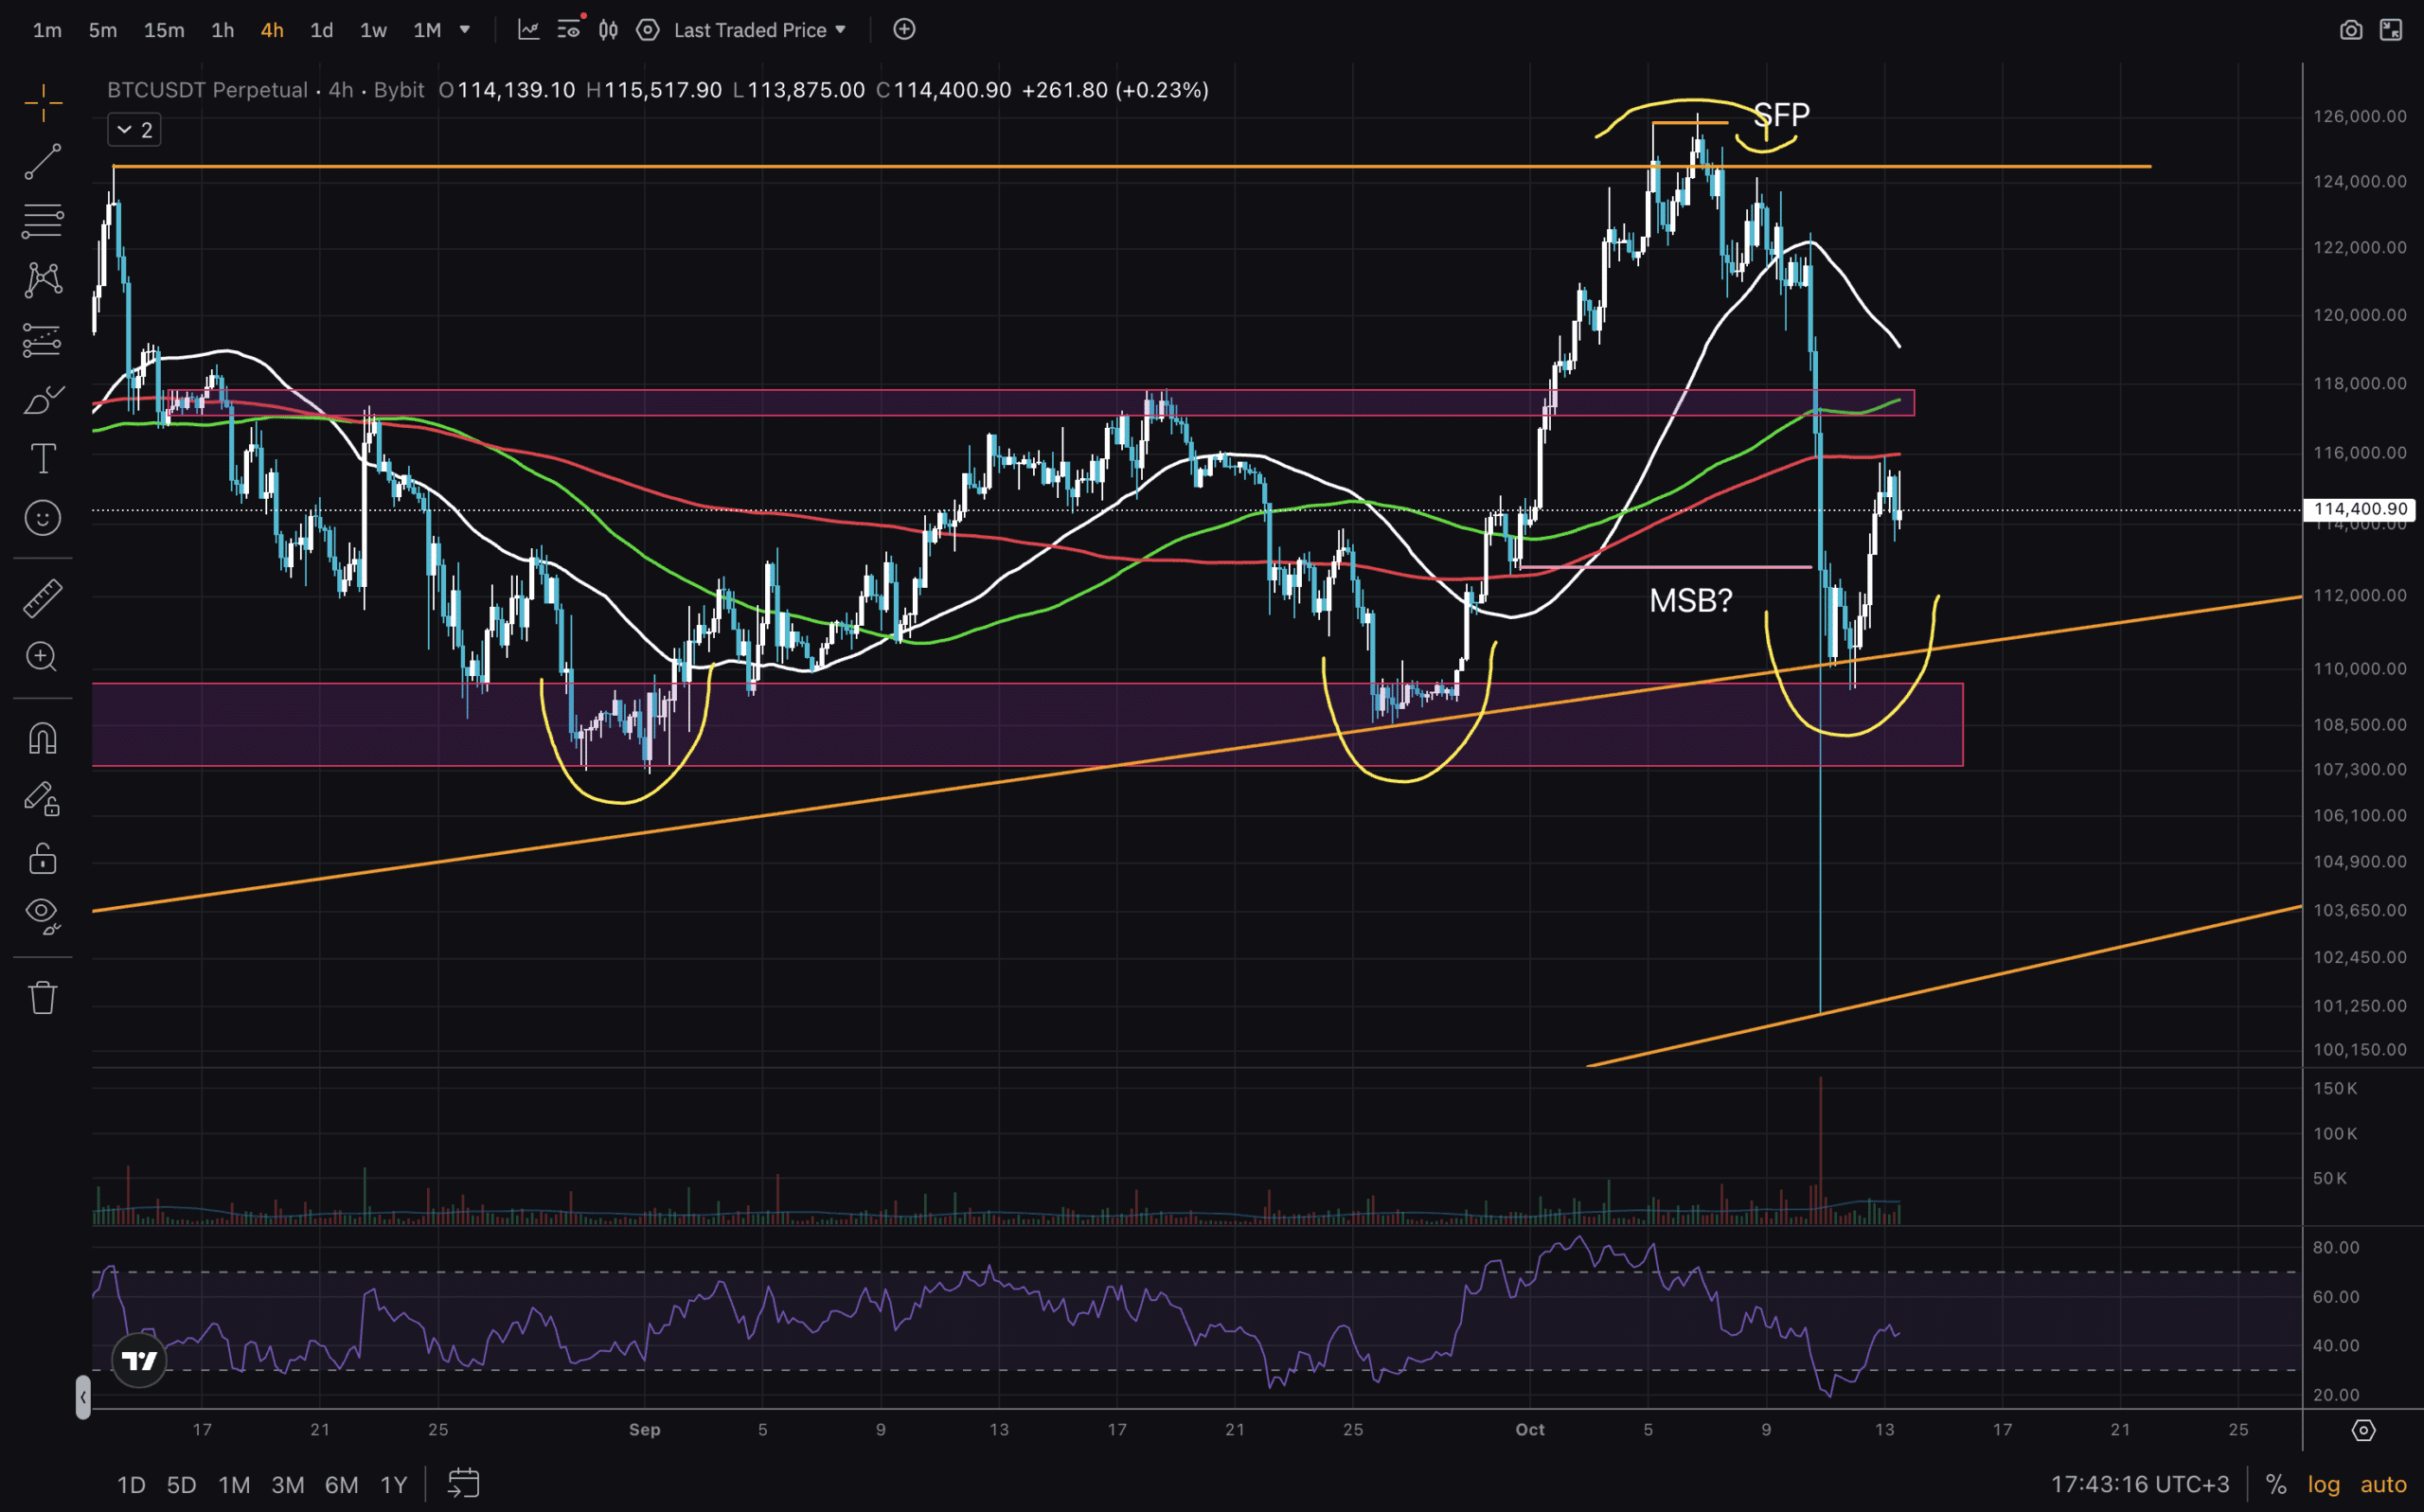Enable auto scale for the chart

coord(2383,1484)
